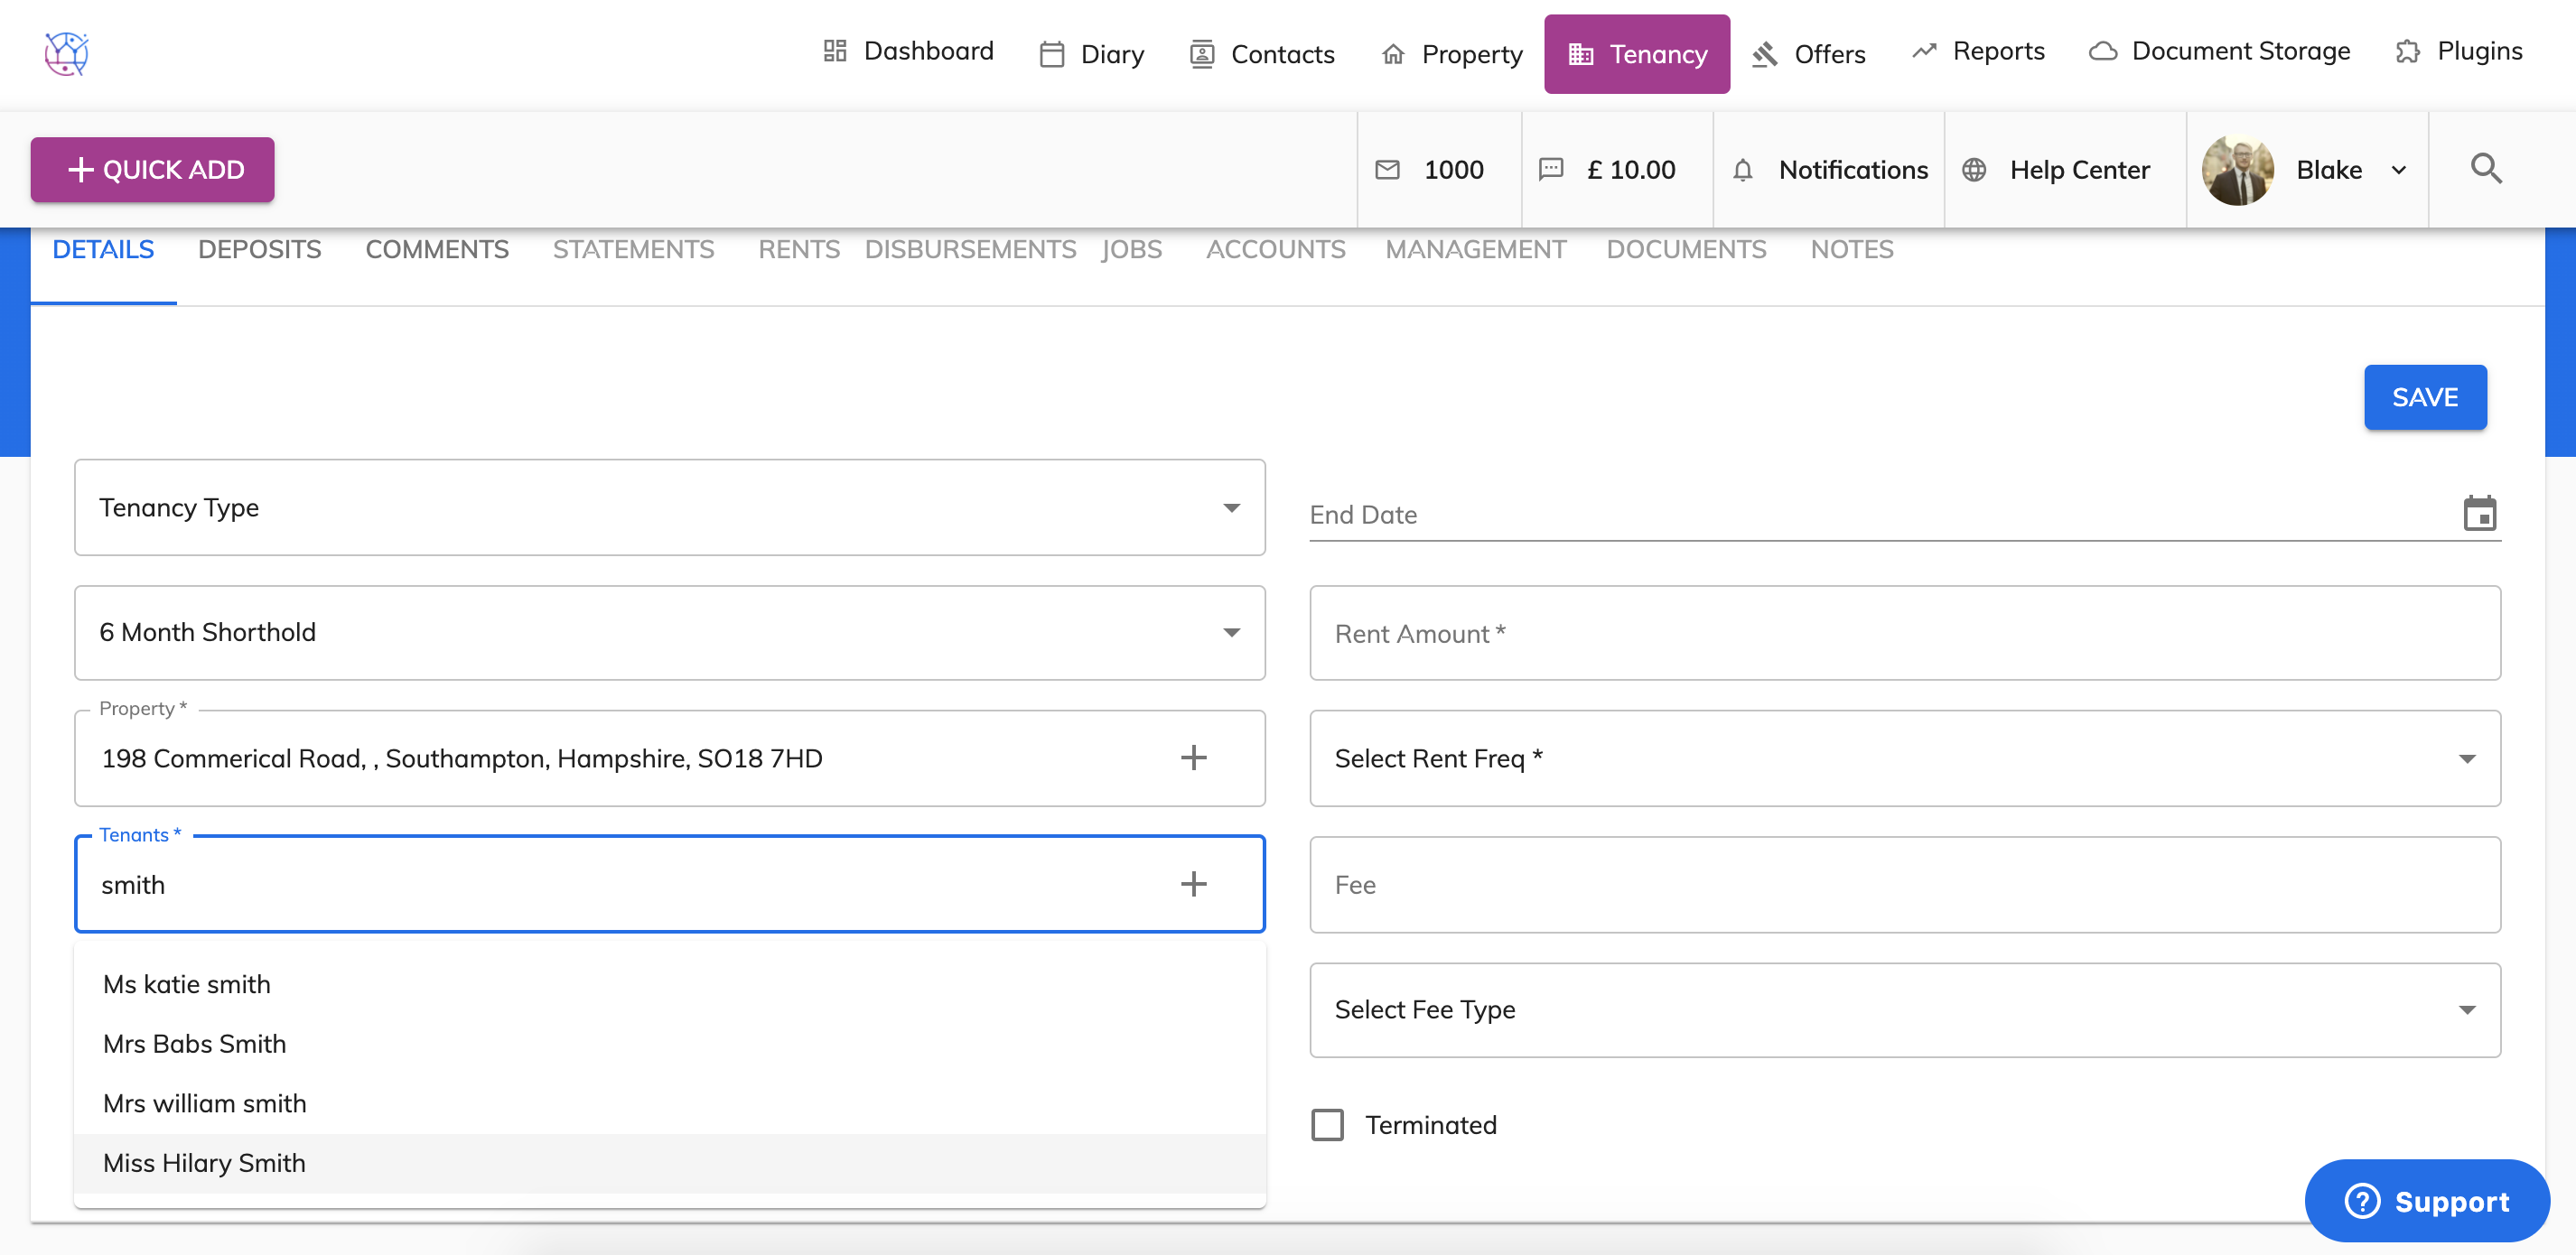Click the search magnifier icon

[x=2485, y=169]
